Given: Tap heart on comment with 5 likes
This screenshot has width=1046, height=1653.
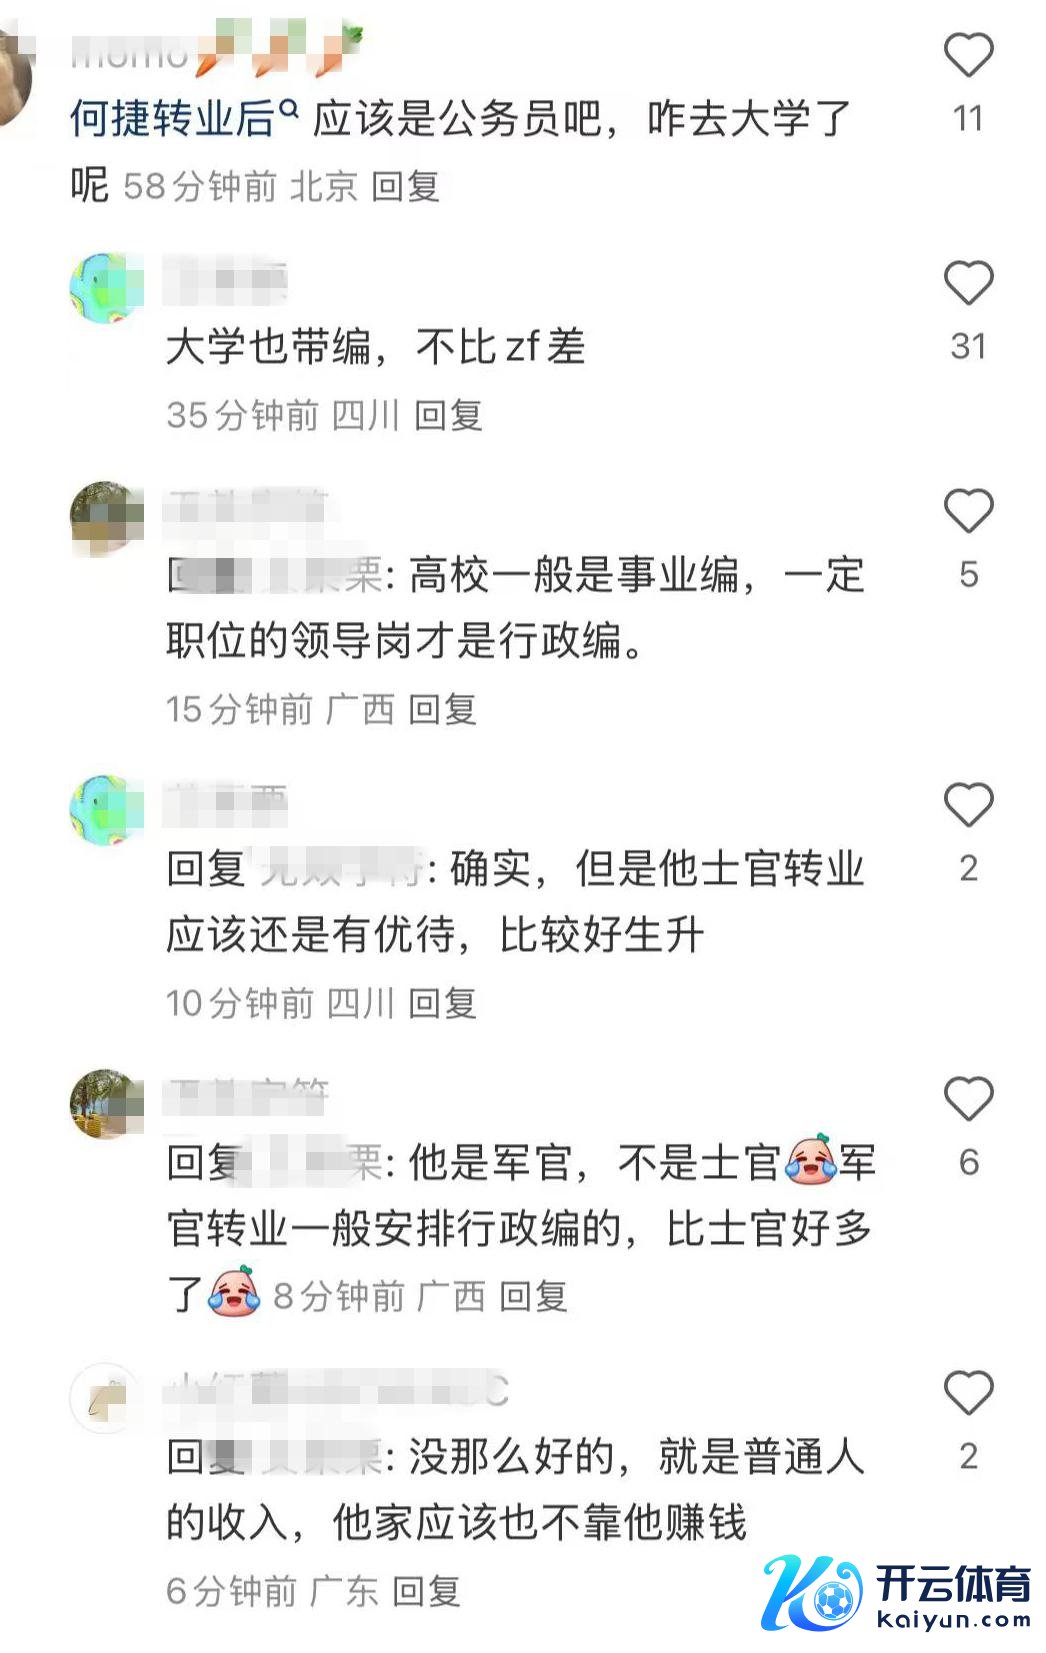Looking at the screenshot, I should pyautogui.click(x=968, y=511).
